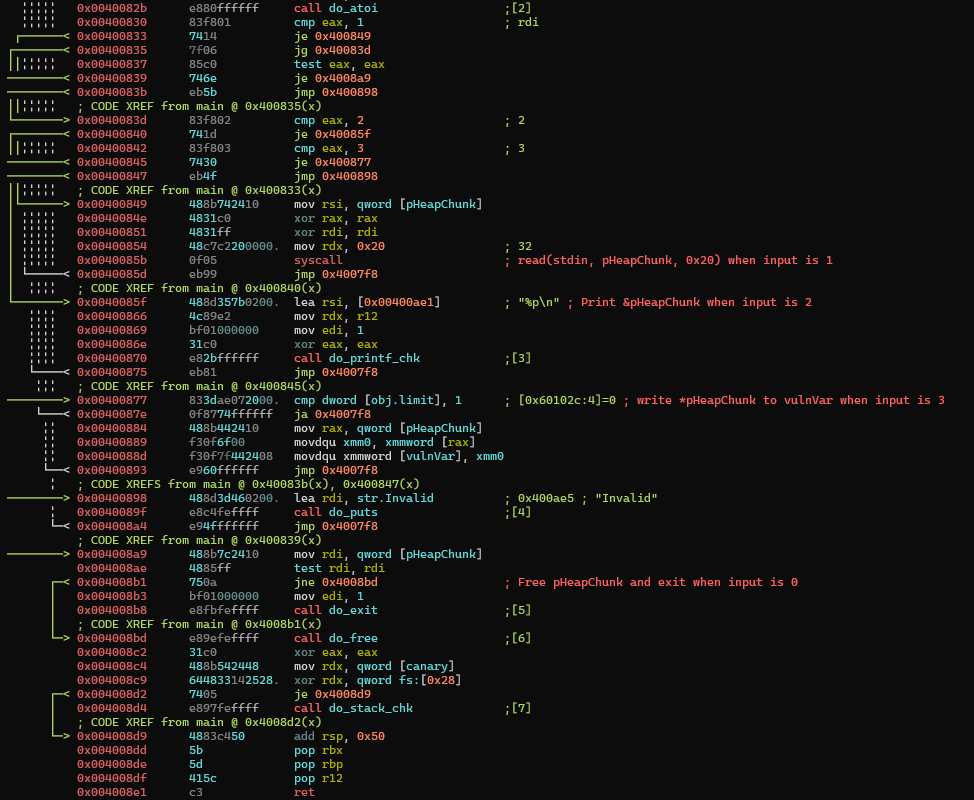Viewport: 974px width, 800px height.
Task: Click the 'write *pHeapChunk to vulnVar' comment
Action: pos(784,401)
